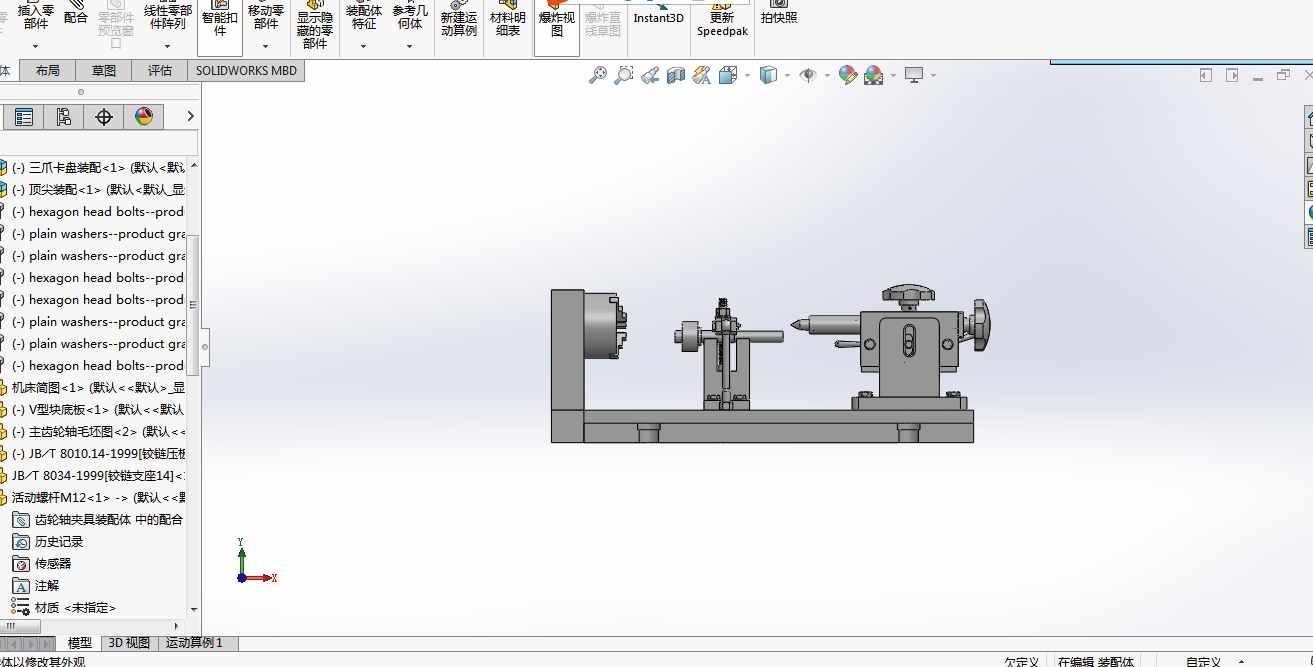Open Dynamic Annotation Views
The height and width of the screenshot is (667, 1313).
click(x=702, y=75)
